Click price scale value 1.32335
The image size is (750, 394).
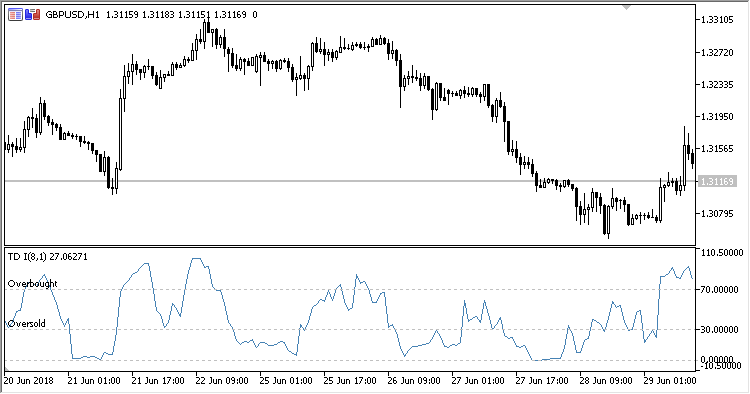tap(717, 85)
